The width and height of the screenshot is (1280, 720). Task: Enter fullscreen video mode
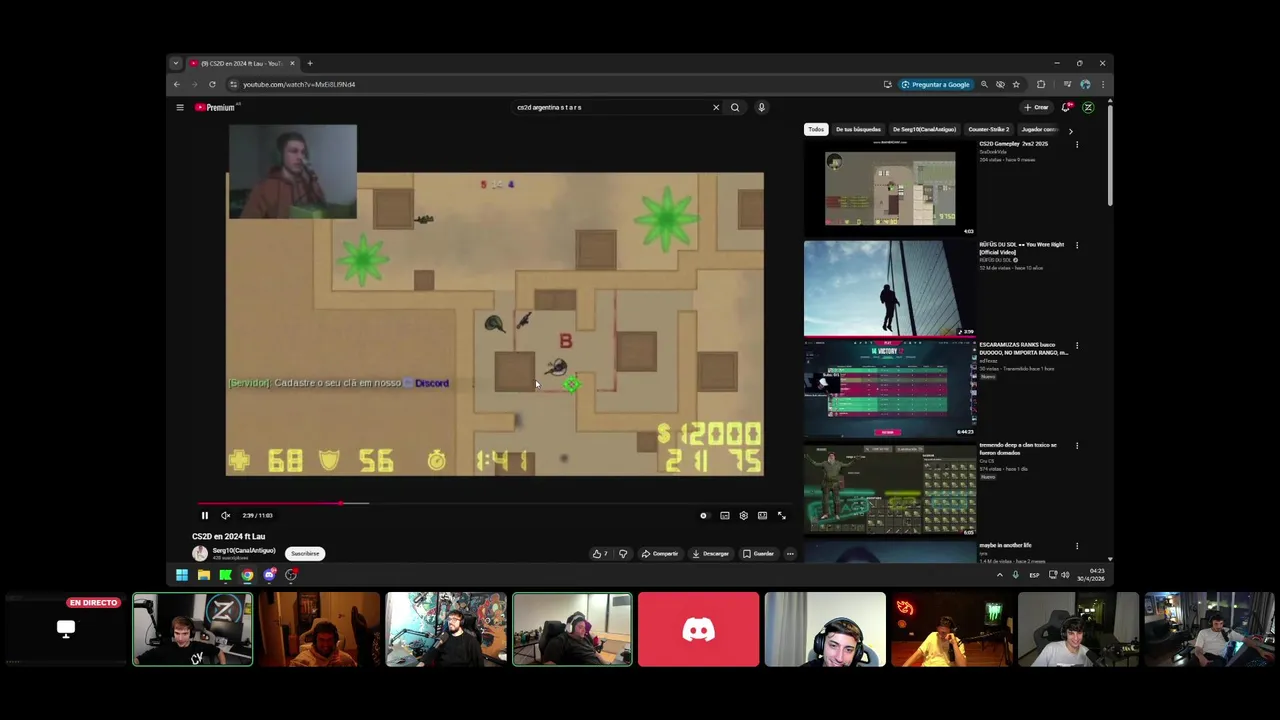[782, 516]
